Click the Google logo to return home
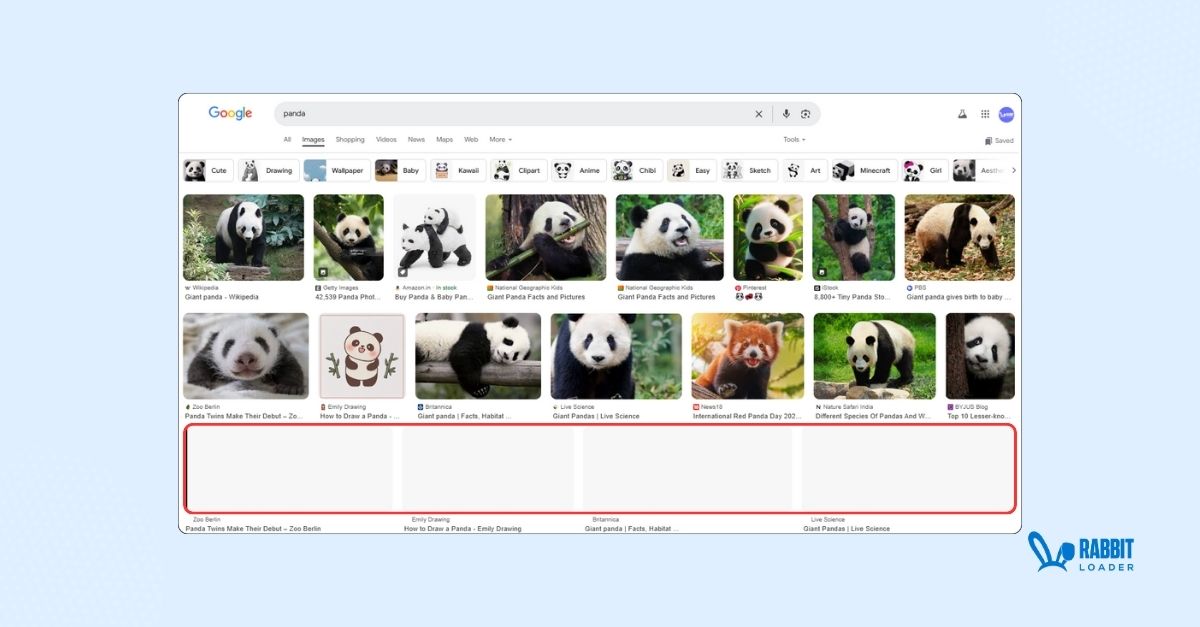The height and width of the screenshot is (627, 1200). click(x=229, y=112)
